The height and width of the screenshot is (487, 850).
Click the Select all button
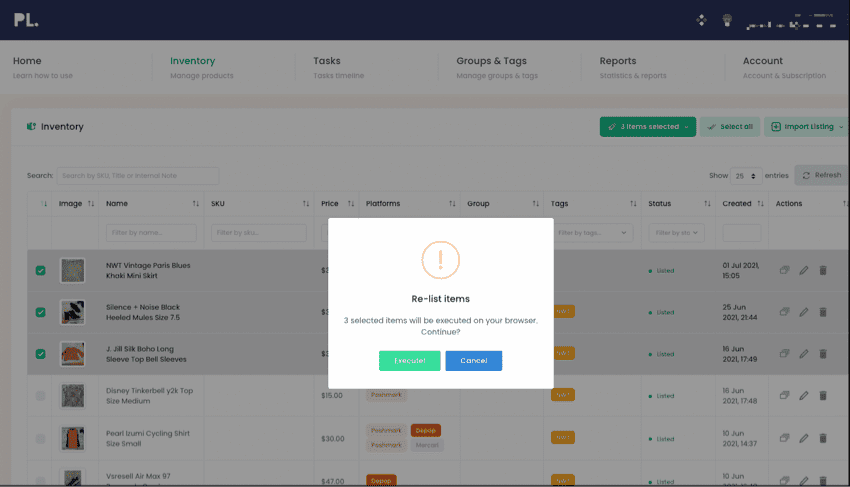[730, 127]
